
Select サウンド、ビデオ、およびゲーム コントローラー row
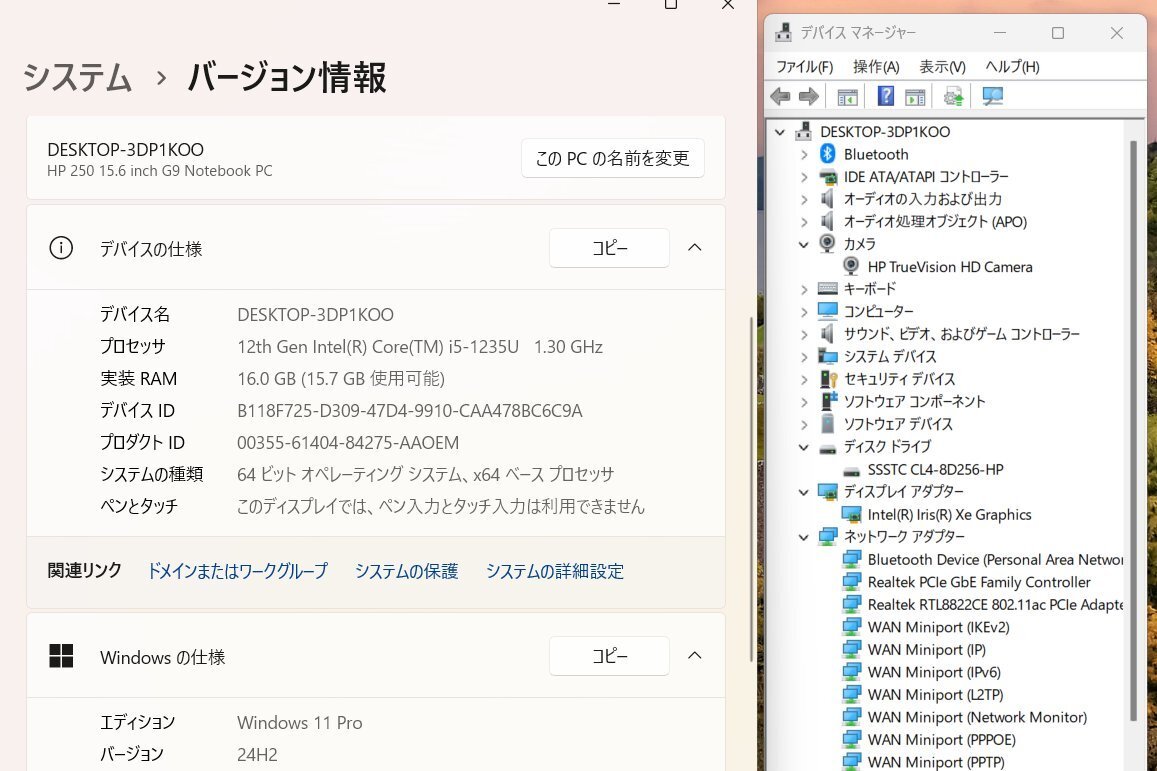pyautogui.click(x=961, y=333)
